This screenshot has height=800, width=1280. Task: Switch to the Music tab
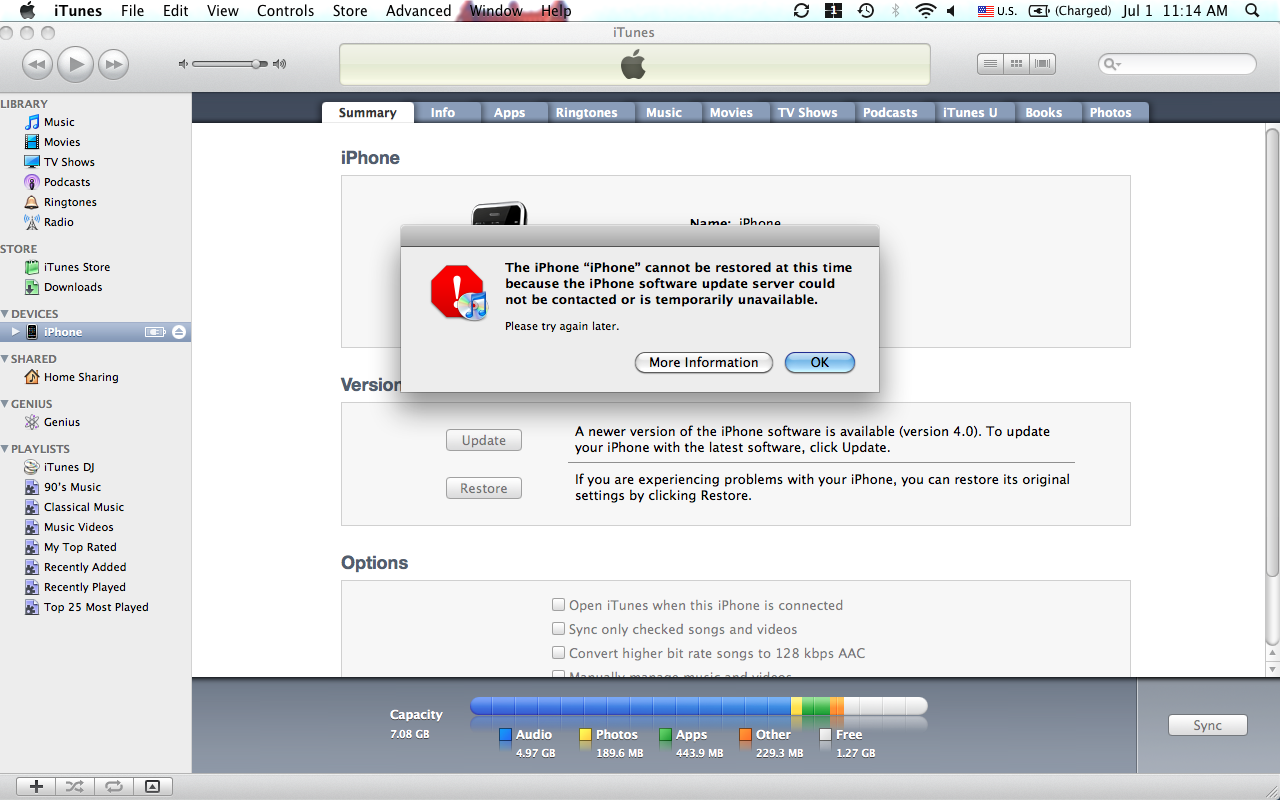tap(664, 113)
